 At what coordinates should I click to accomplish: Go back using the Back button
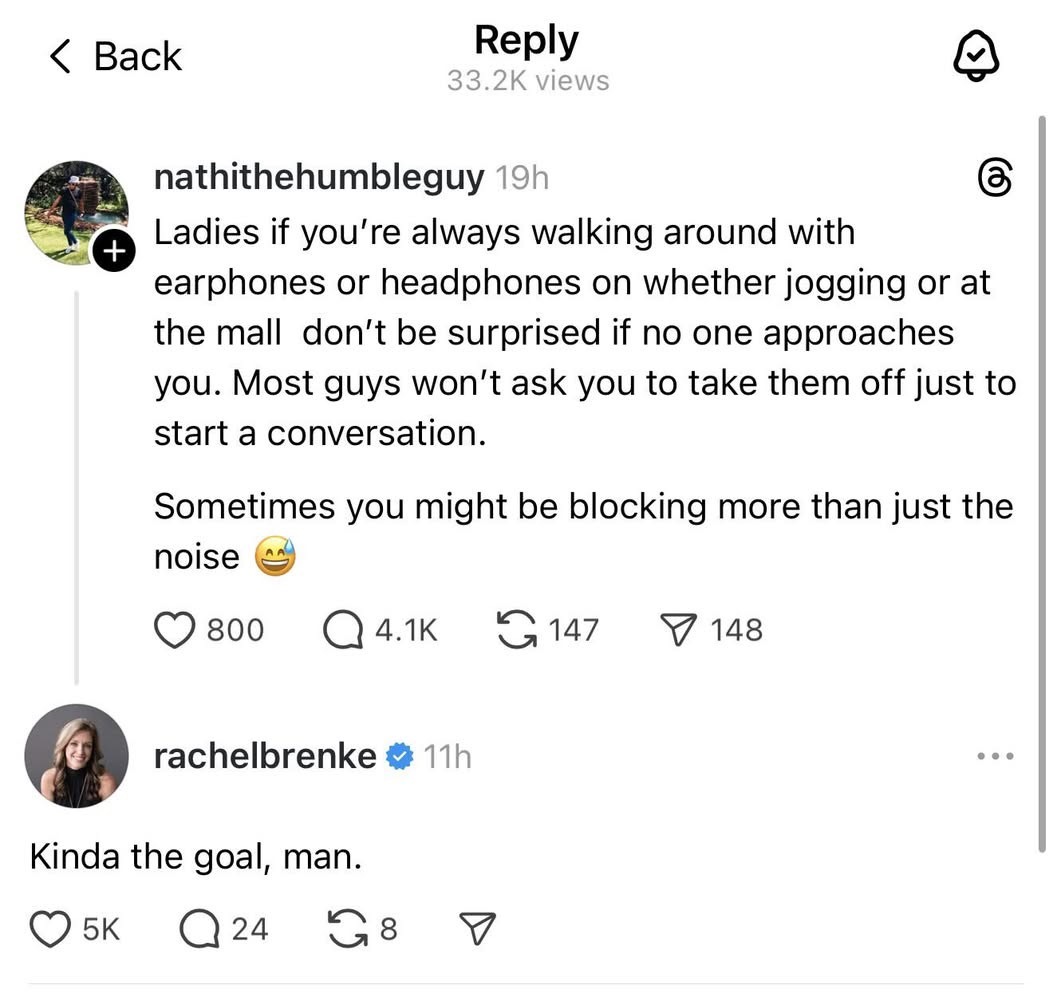116,57
